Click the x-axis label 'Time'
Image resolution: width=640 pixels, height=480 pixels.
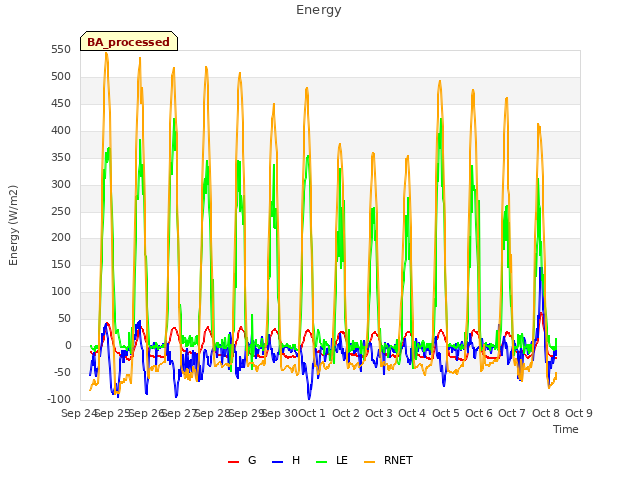(x=566, y=429)
